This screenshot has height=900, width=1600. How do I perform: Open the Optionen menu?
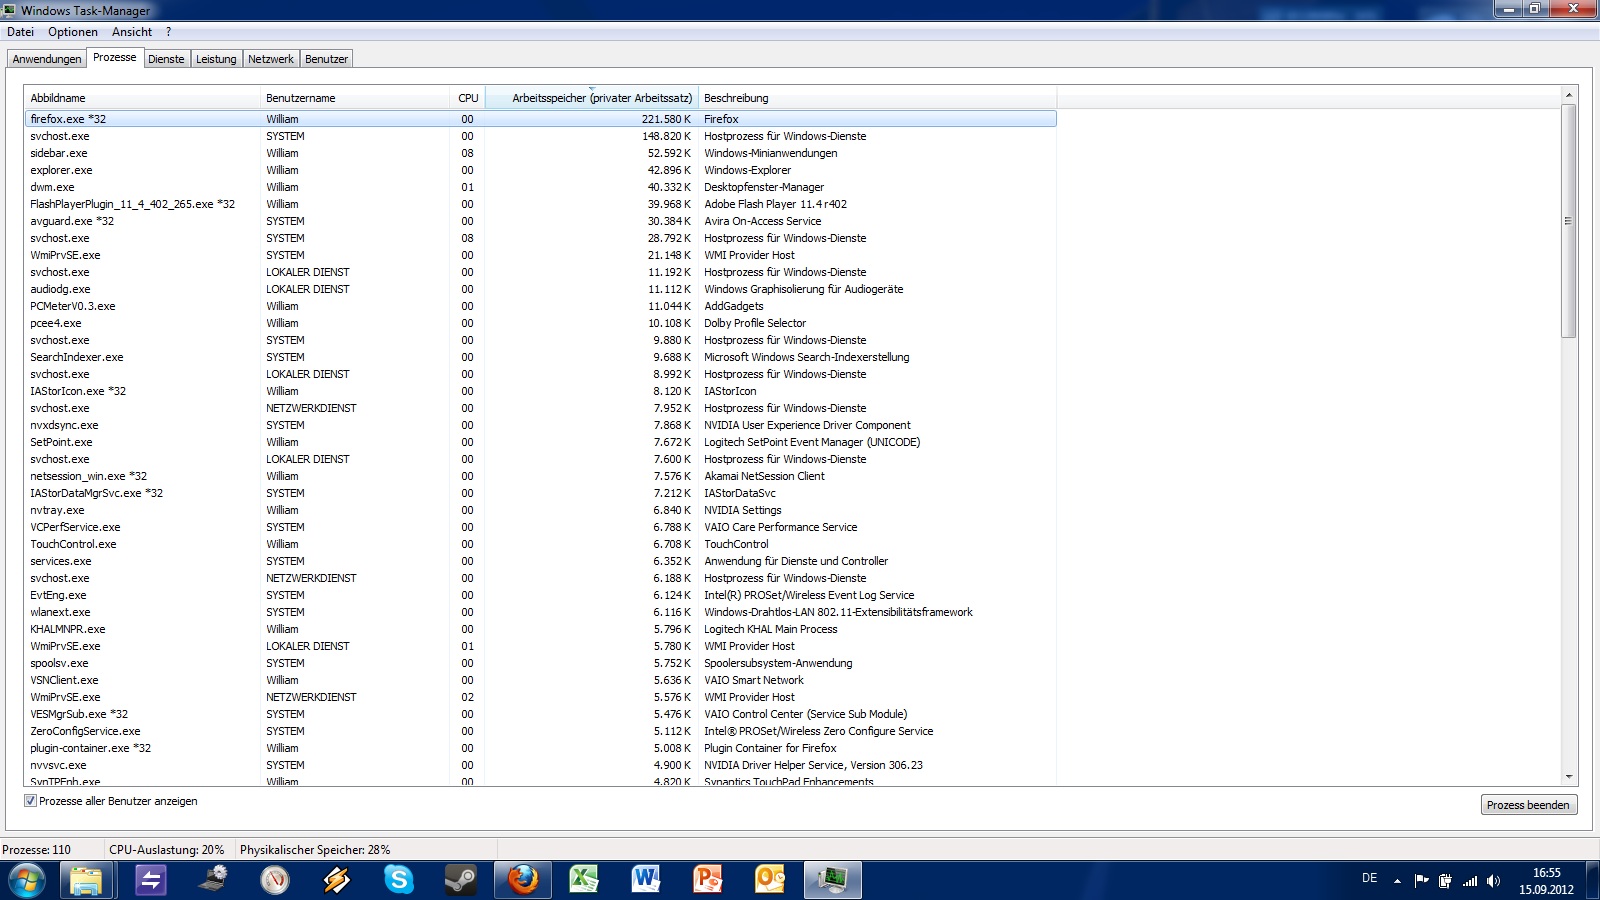pos(73,32)
